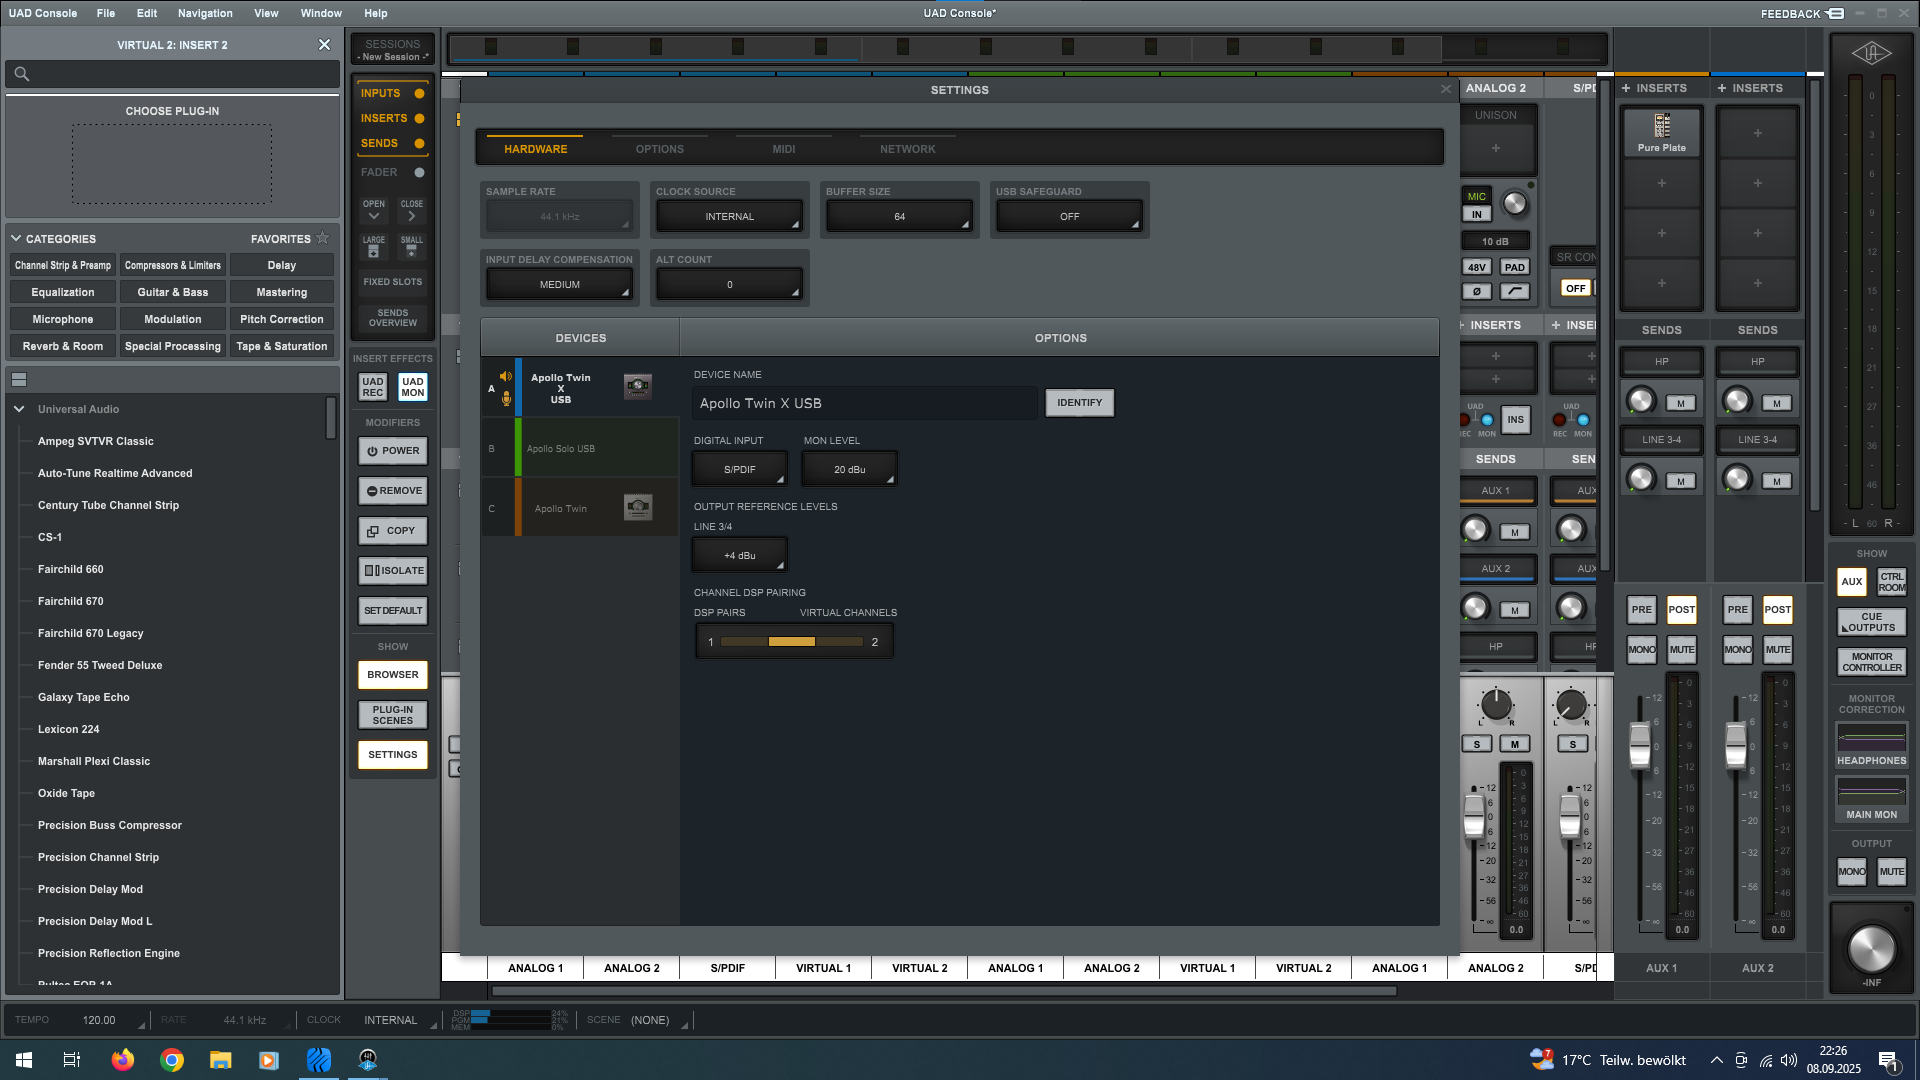The height and width of the screenshot is (1080, 1920).
Task: Open the Clock Source dropdown
Action: [729, 216]
